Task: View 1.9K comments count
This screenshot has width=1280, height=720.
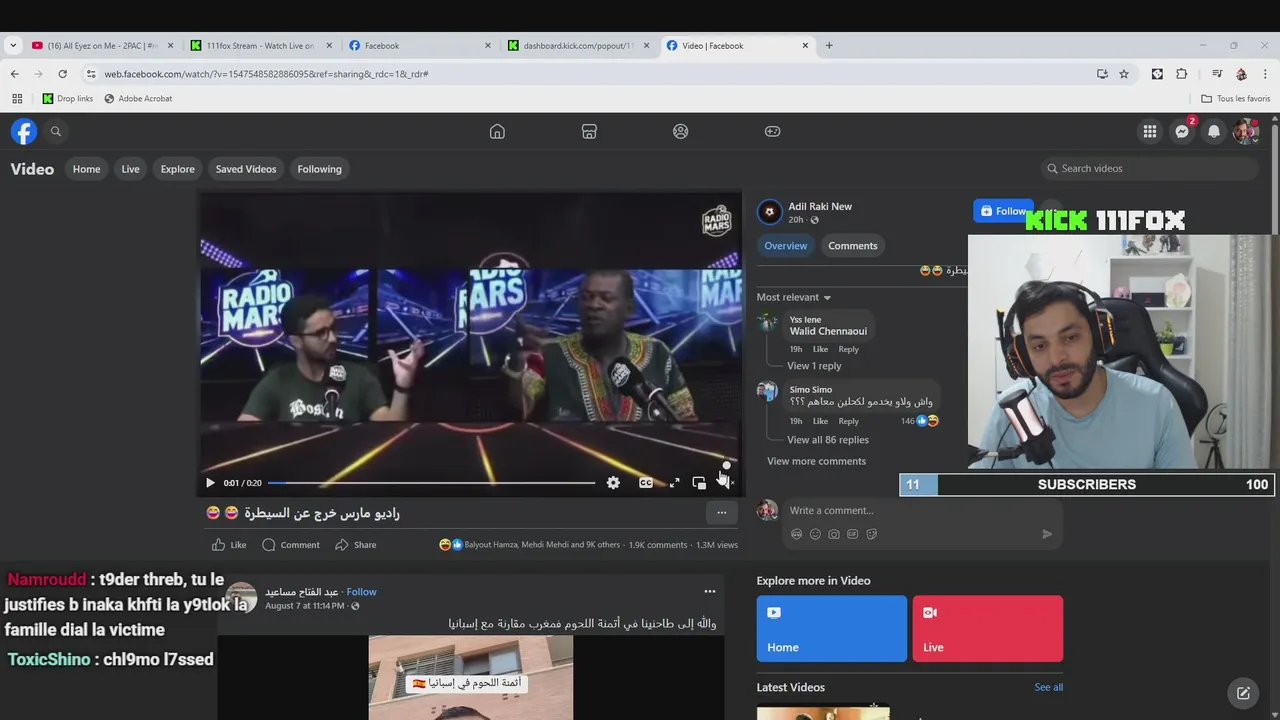Action: pos(657,545)
